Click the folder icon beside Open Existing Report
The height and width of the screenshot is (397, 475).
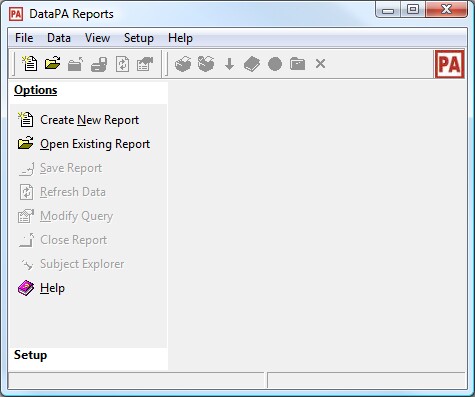pyautogui.click(x=26, y=143)
